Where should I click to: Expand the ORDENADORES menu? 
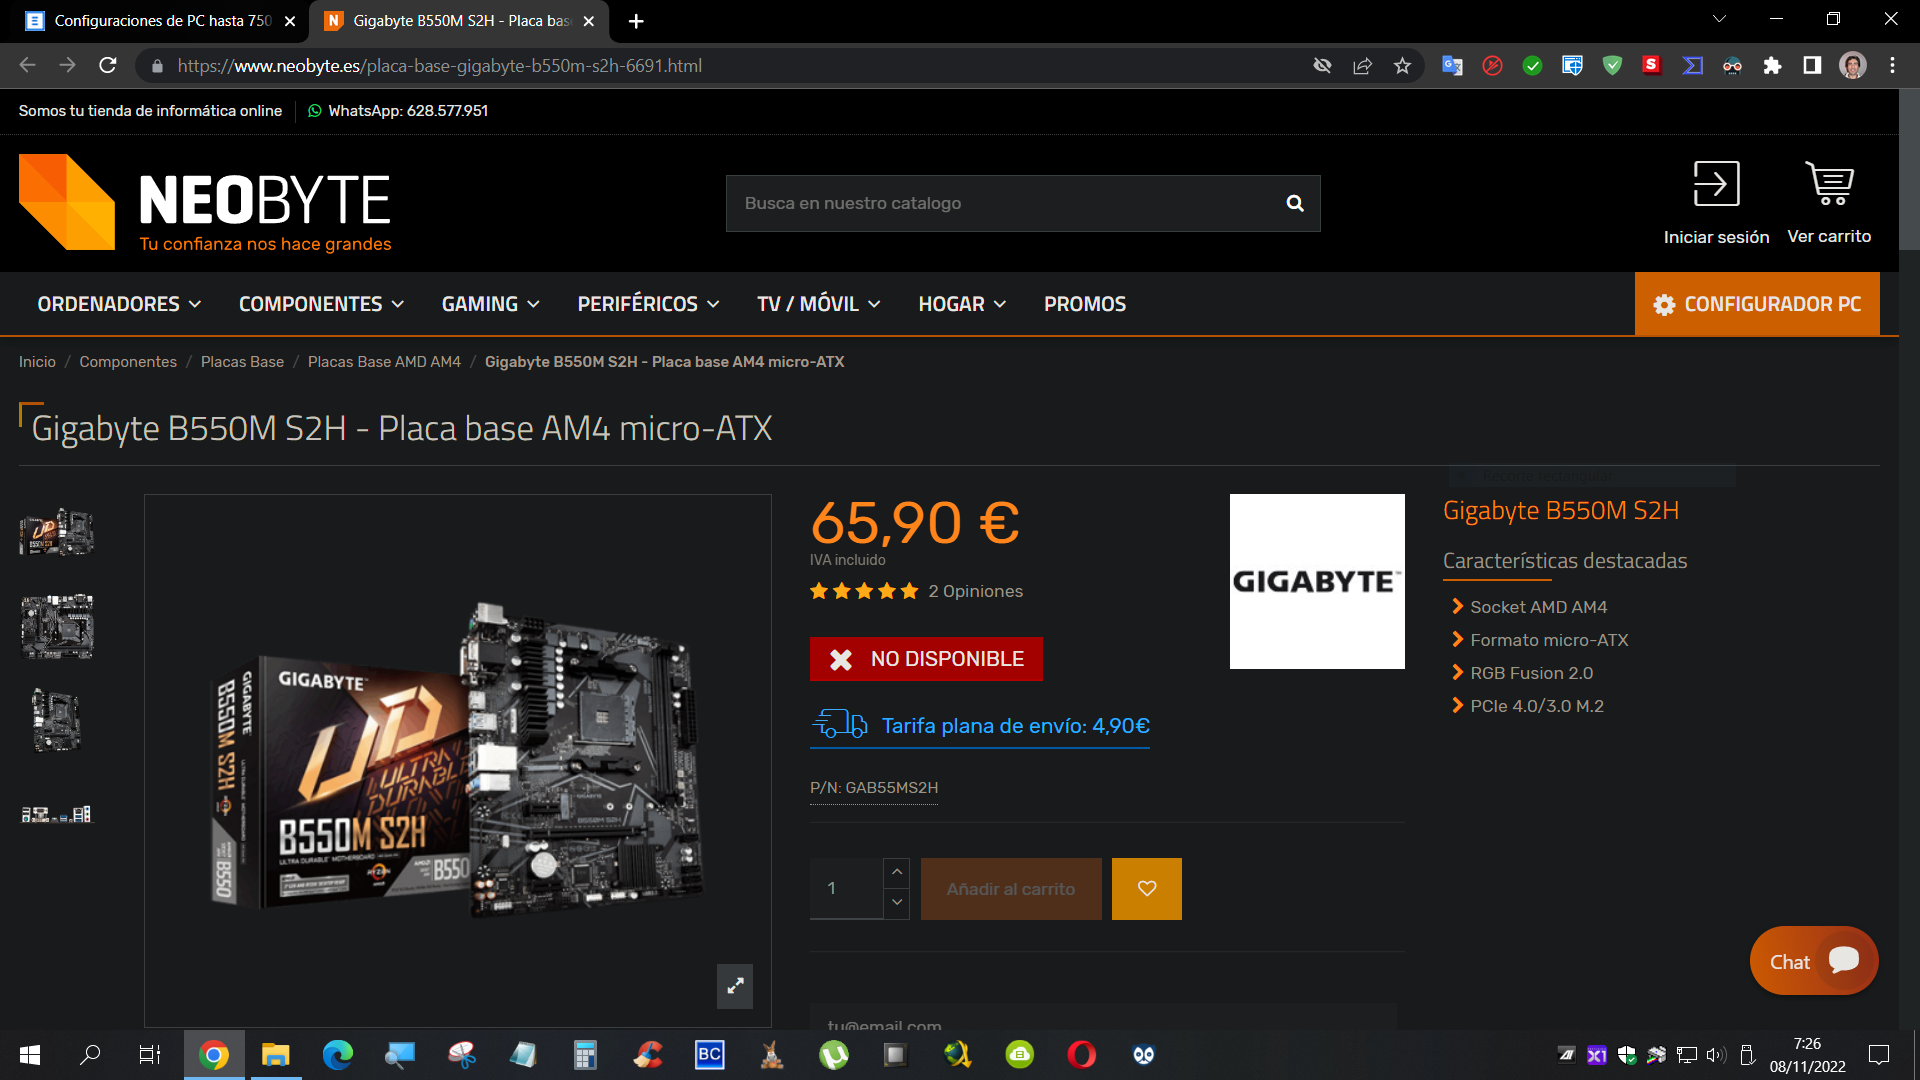pos(119,304)
